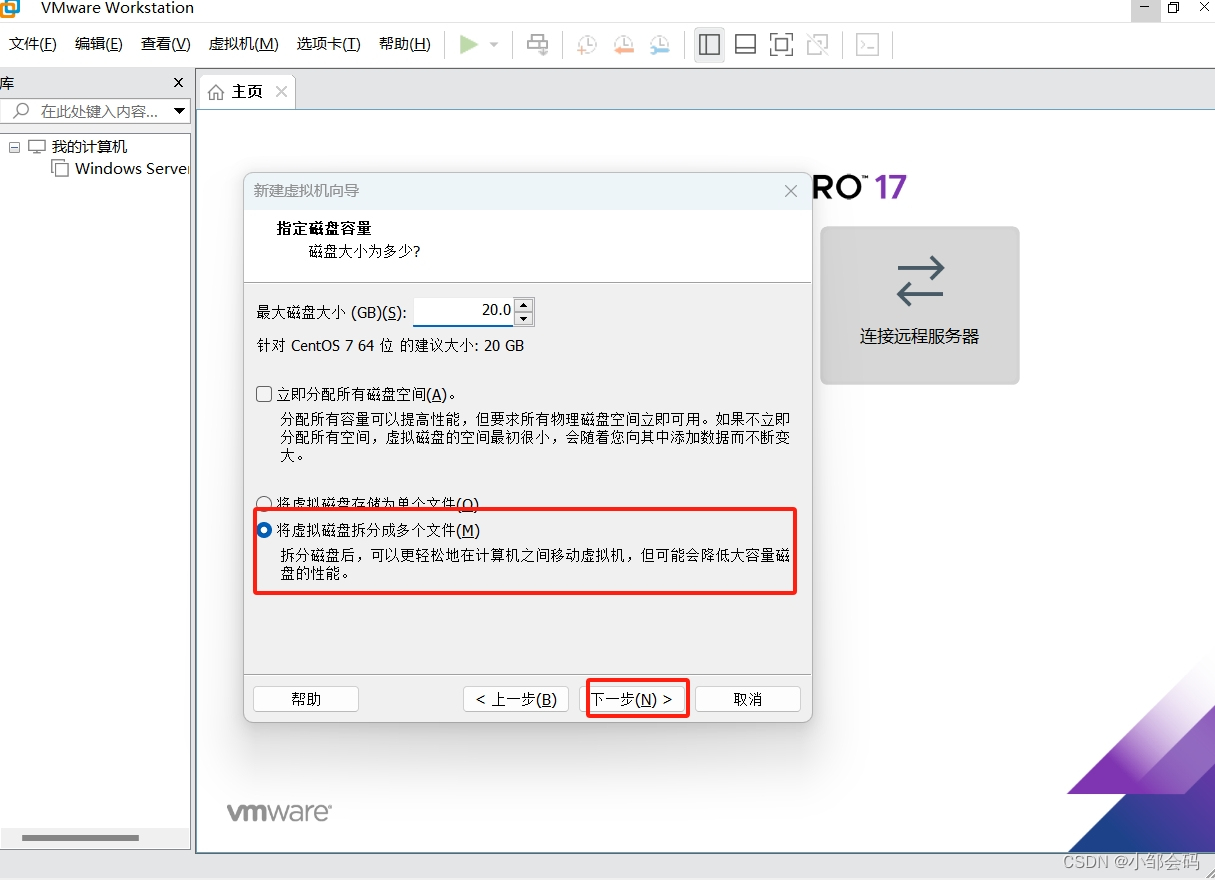Open the library search filter dropdown arrow
The height and width of the screenshot is (880, 1215).
(x=180, y=111)
